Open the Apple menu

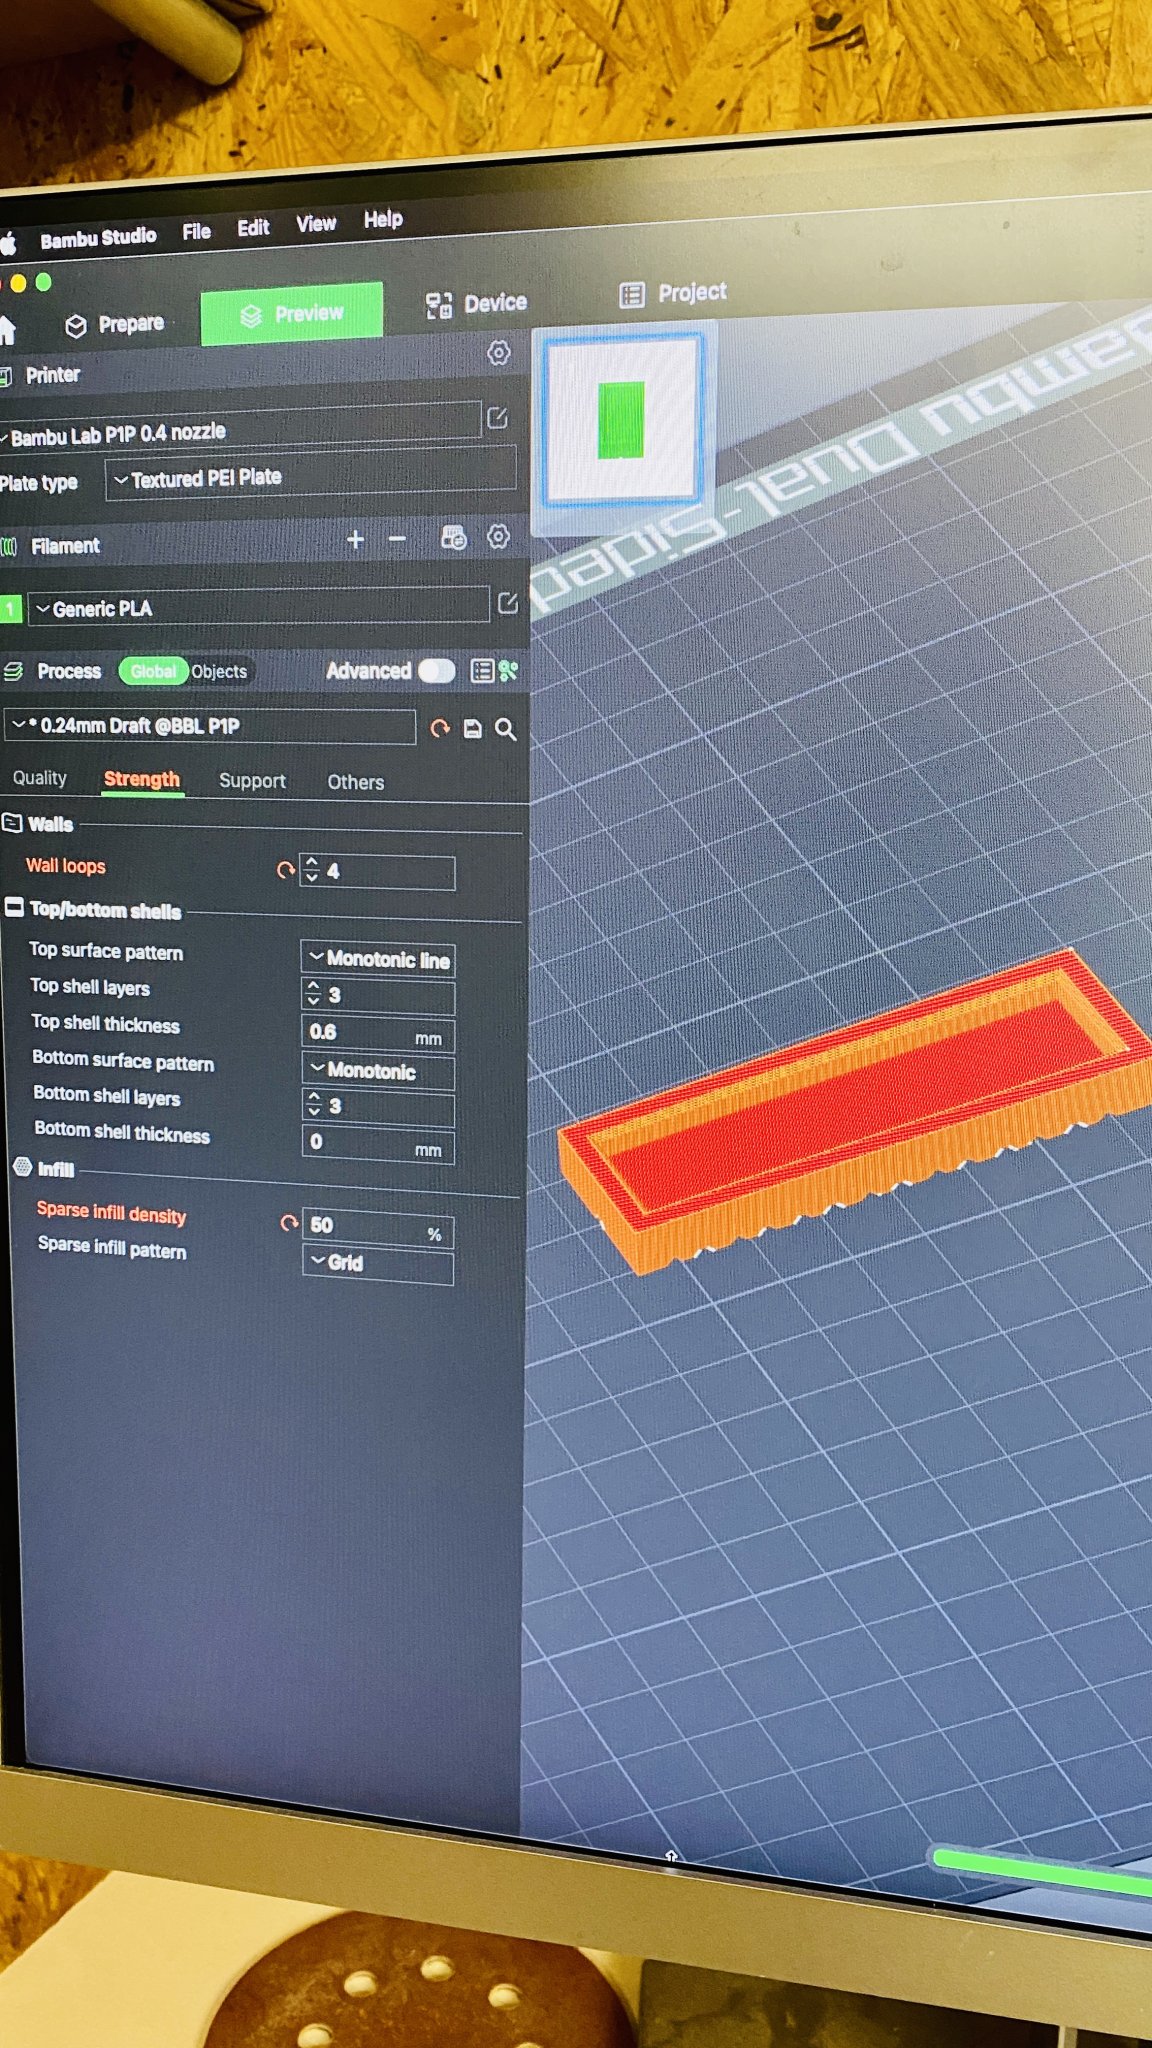tap(8, 243)
